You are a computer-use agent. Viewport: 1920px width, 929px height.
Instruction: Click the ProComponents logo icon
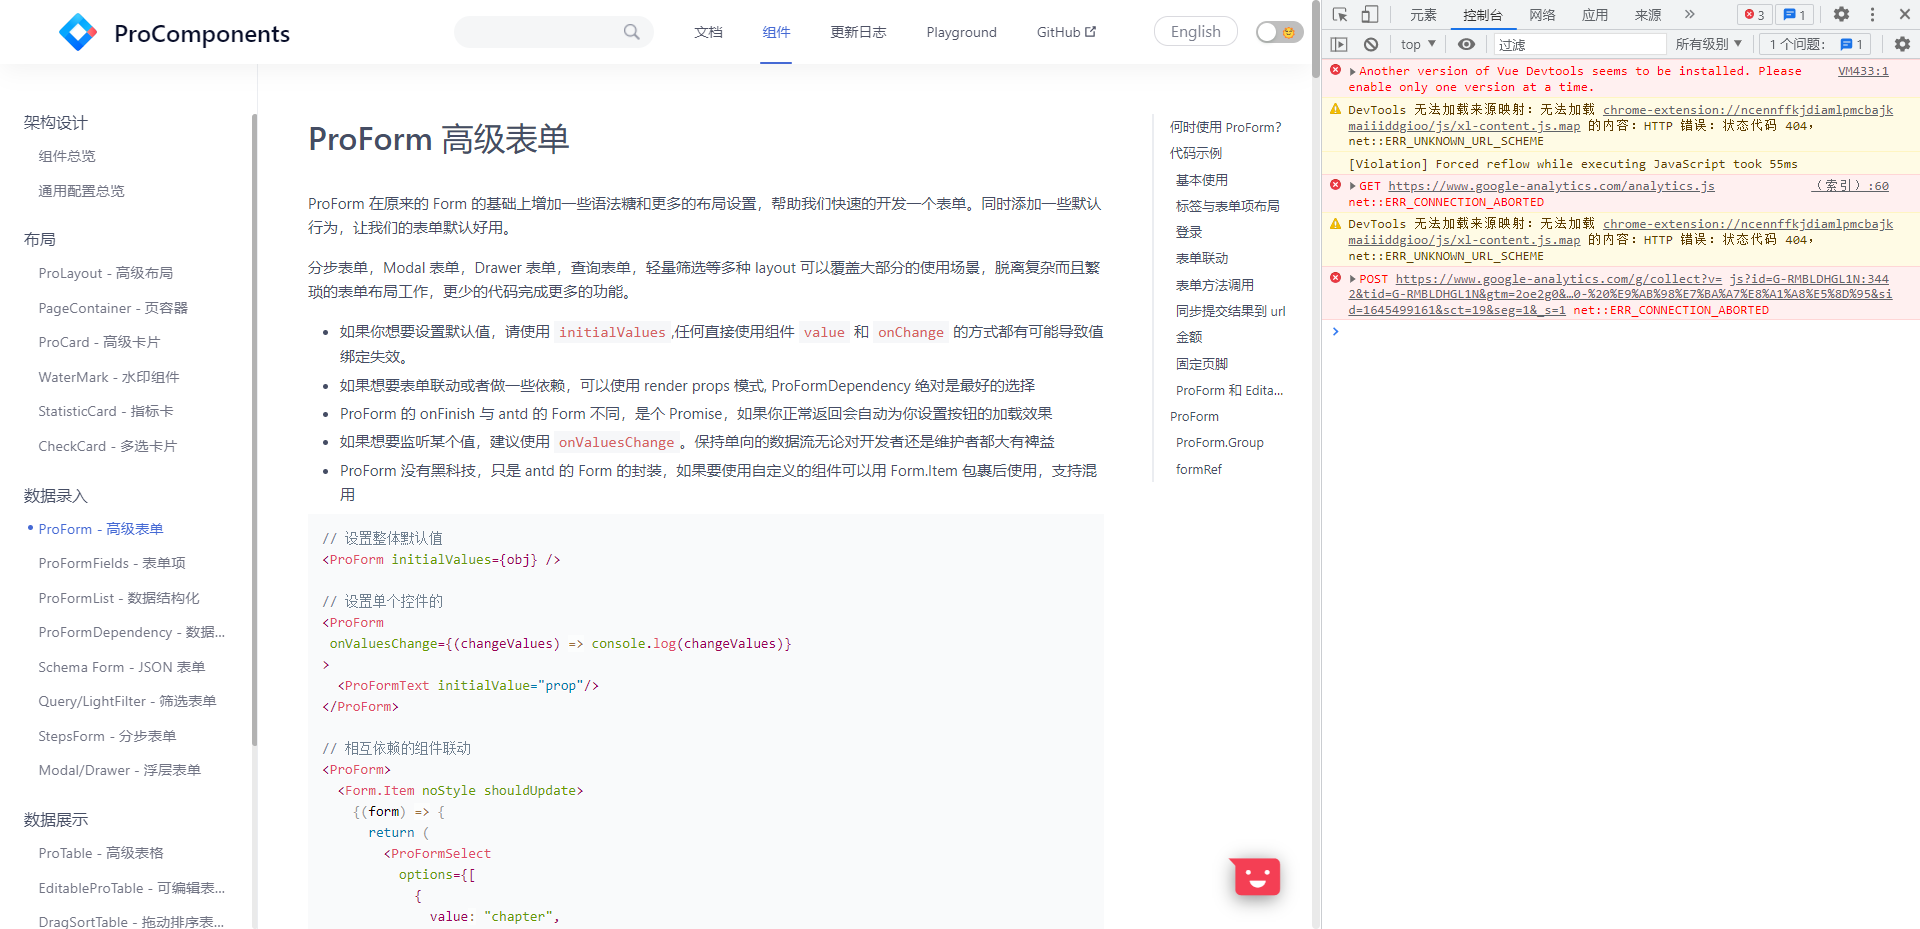click(x=78, y=32)
